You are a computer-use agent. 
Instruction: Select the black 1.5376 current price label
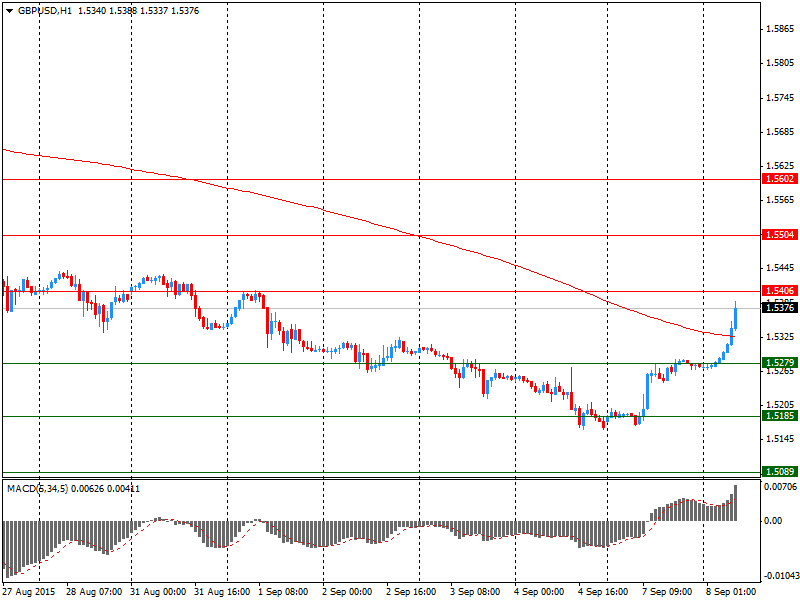780,308
